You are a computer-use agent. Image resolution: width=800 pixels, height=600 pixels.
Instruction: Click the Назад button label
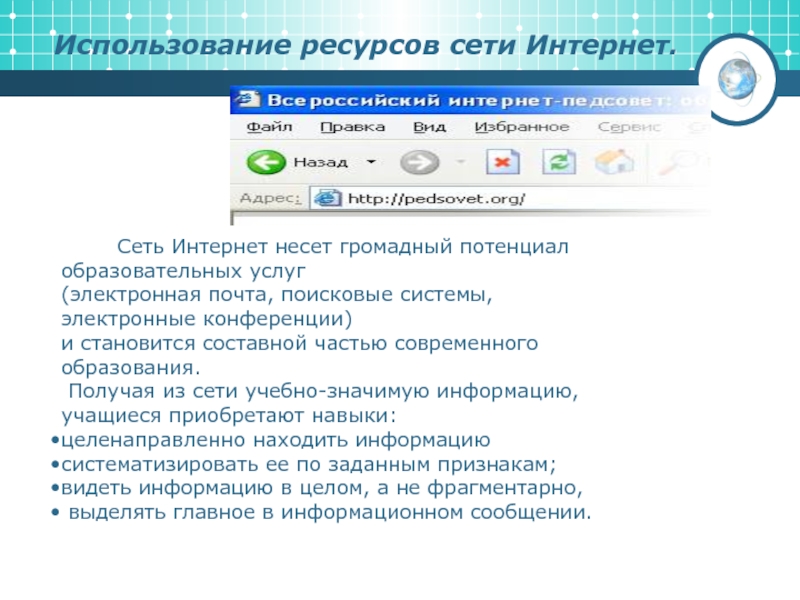tap(320, 163)
